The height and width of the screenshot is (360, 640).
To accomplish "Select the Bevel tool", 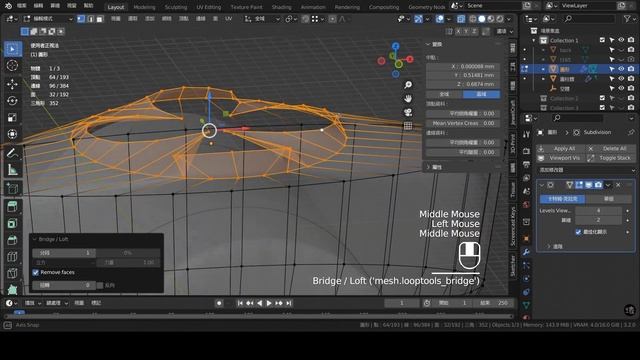I will point(12,240).
